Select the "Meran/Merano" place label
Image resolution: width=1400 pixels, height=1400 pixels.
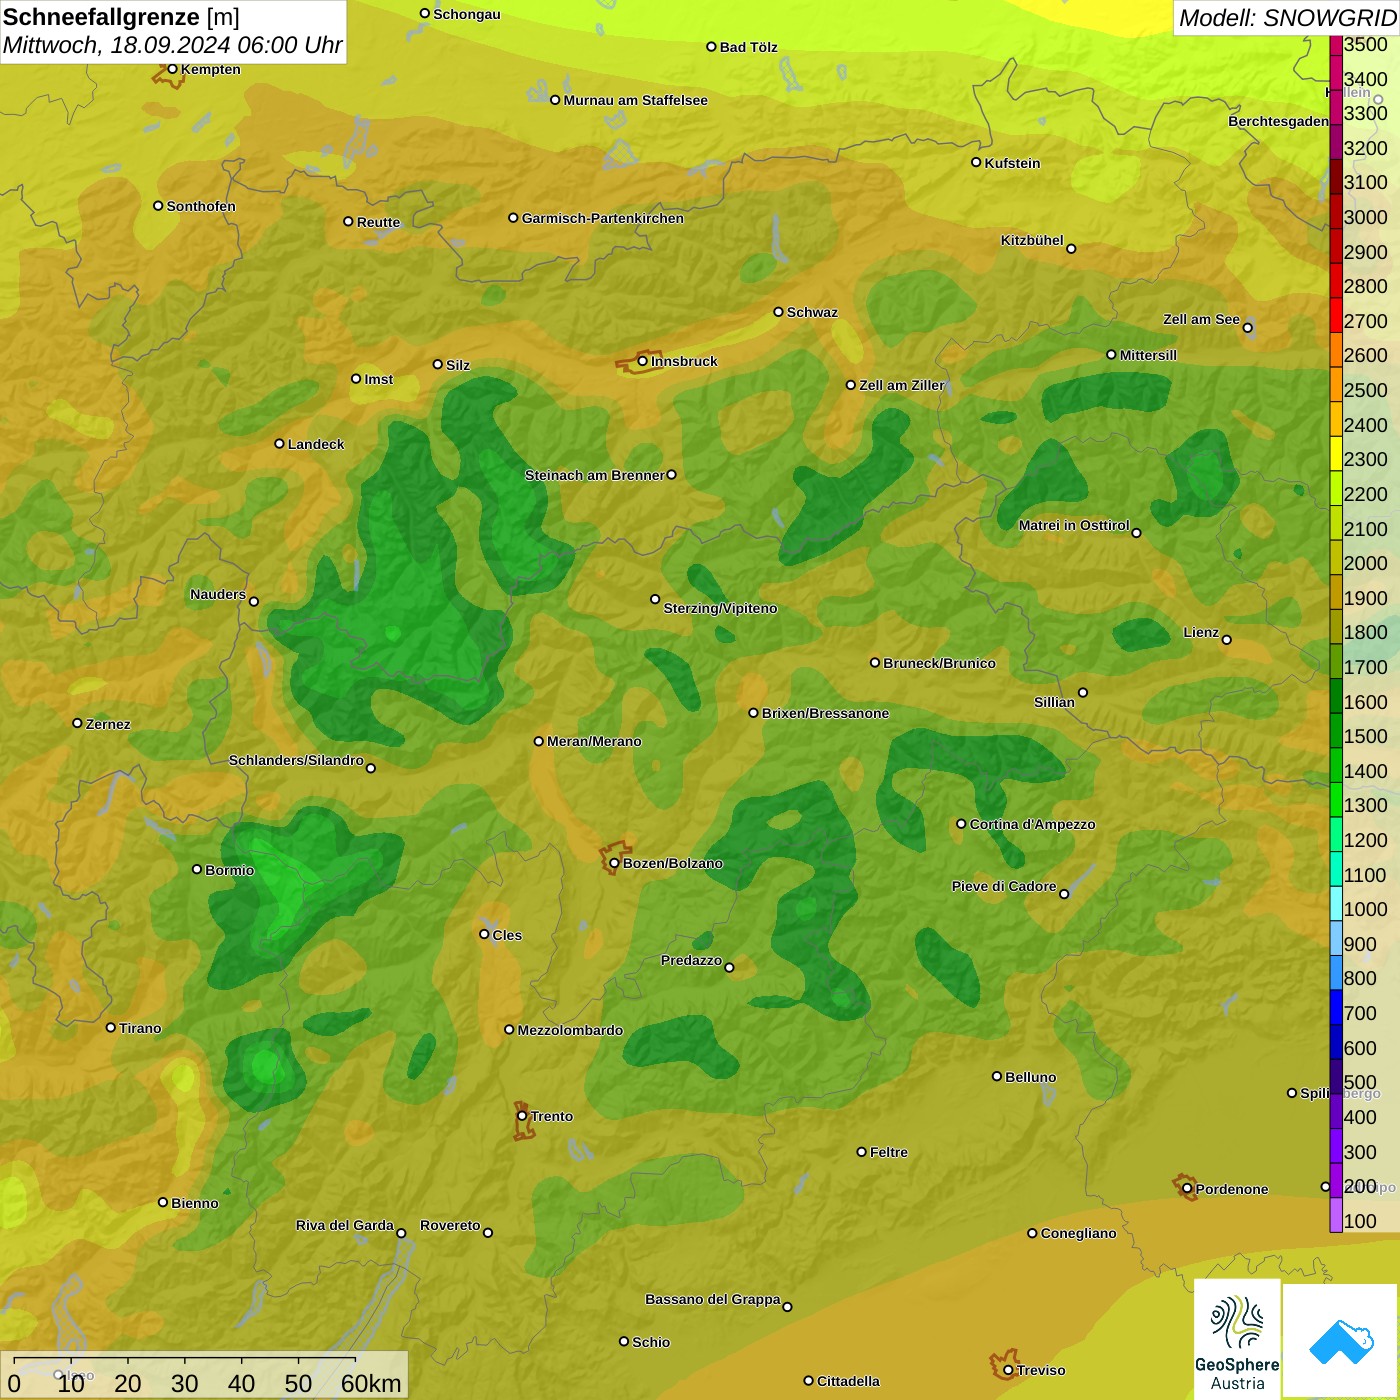594,741
